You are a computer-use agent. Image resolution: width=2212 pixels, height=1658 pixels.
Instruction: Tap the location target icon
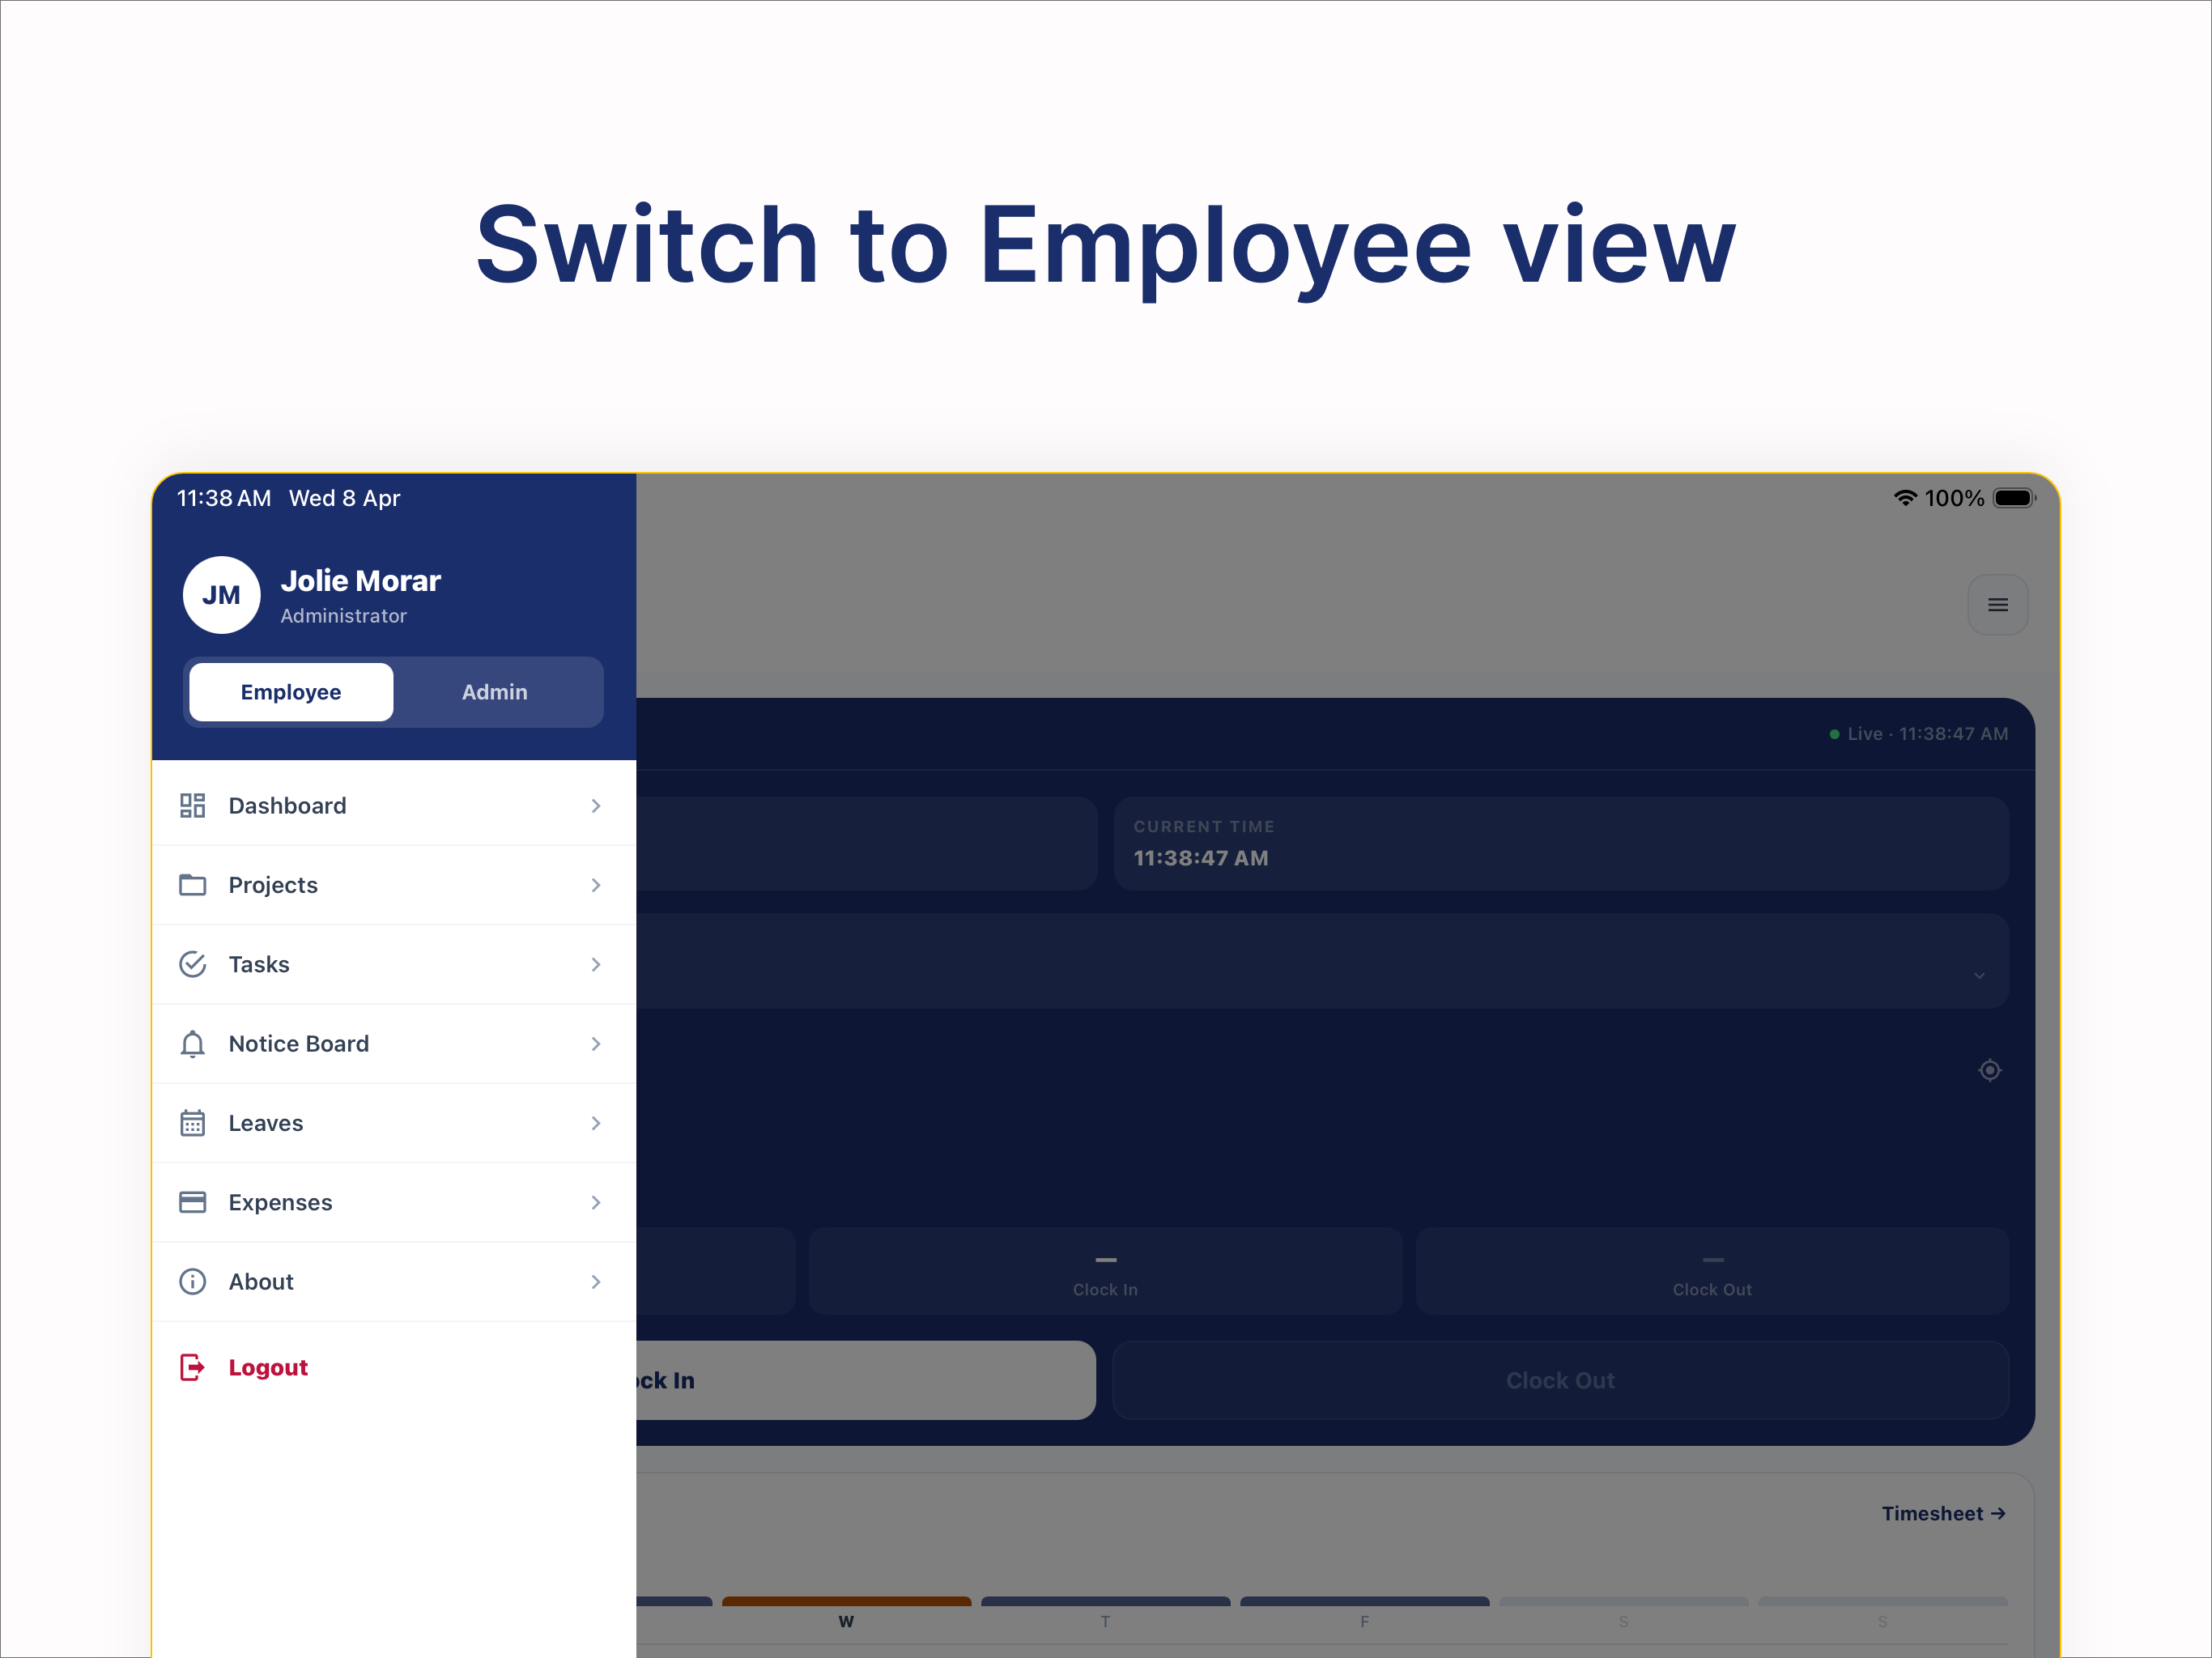pyautogui.click(x=1989, y=1070)
